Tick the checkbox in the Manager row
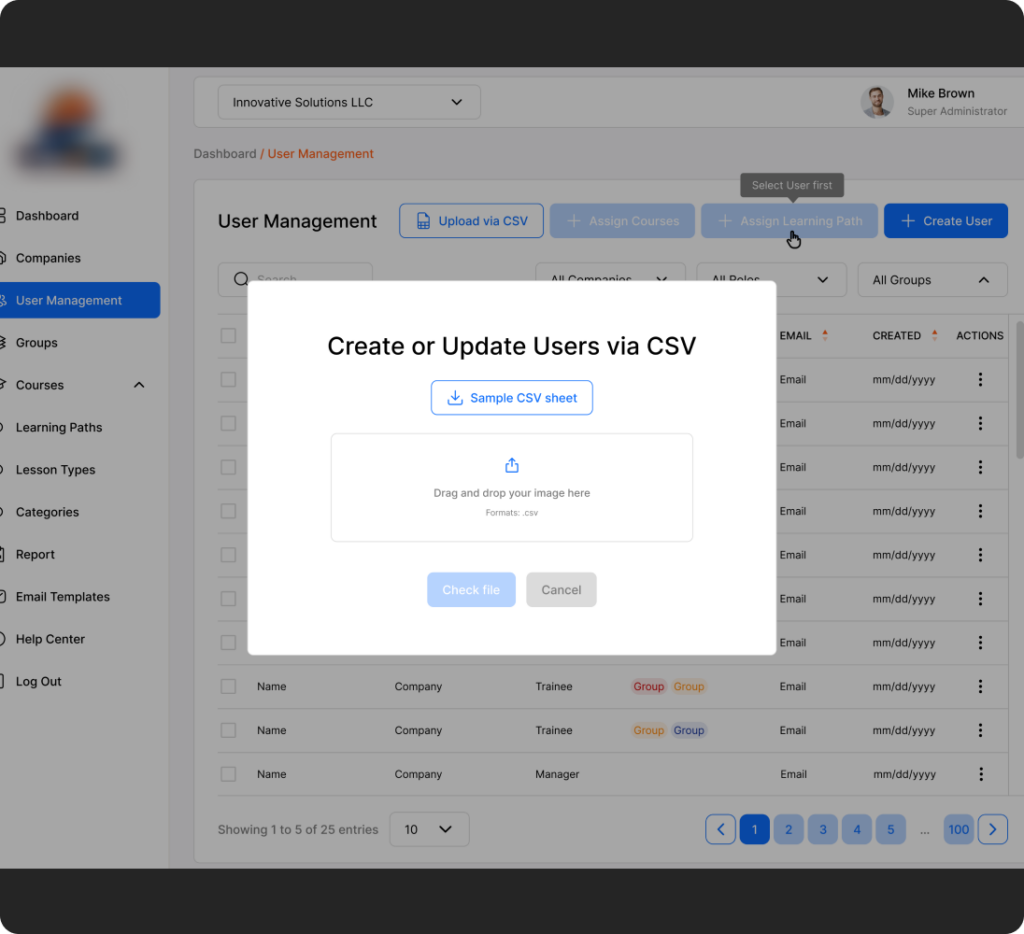The height and width of the screenshot is (934, 1024). click(x=228, y=774)
